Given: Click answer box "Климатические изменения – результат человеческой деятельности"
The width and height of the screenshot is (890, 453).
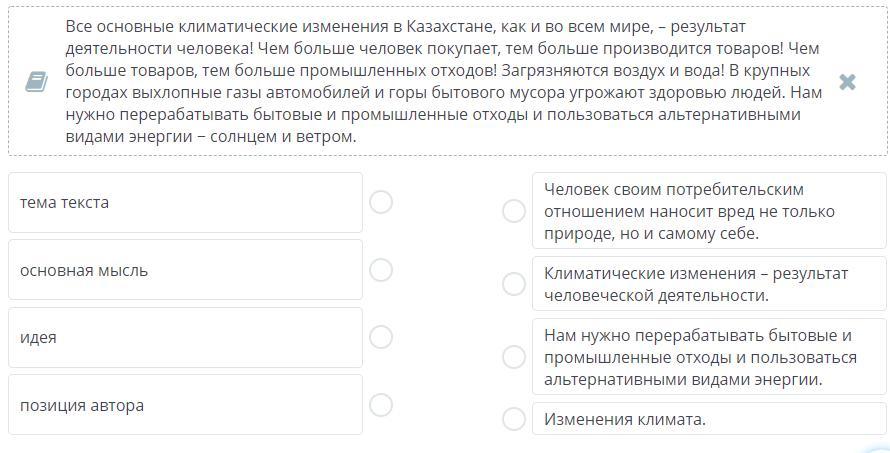Looking at the screenshot, I should point(709,284).
